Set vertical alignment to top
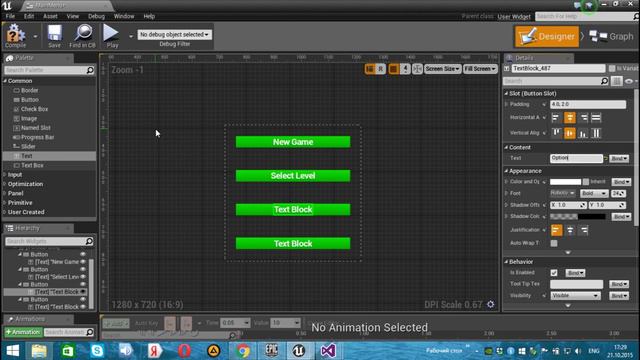This screenshot has width=640, height=360. click(x=556, y=133)
